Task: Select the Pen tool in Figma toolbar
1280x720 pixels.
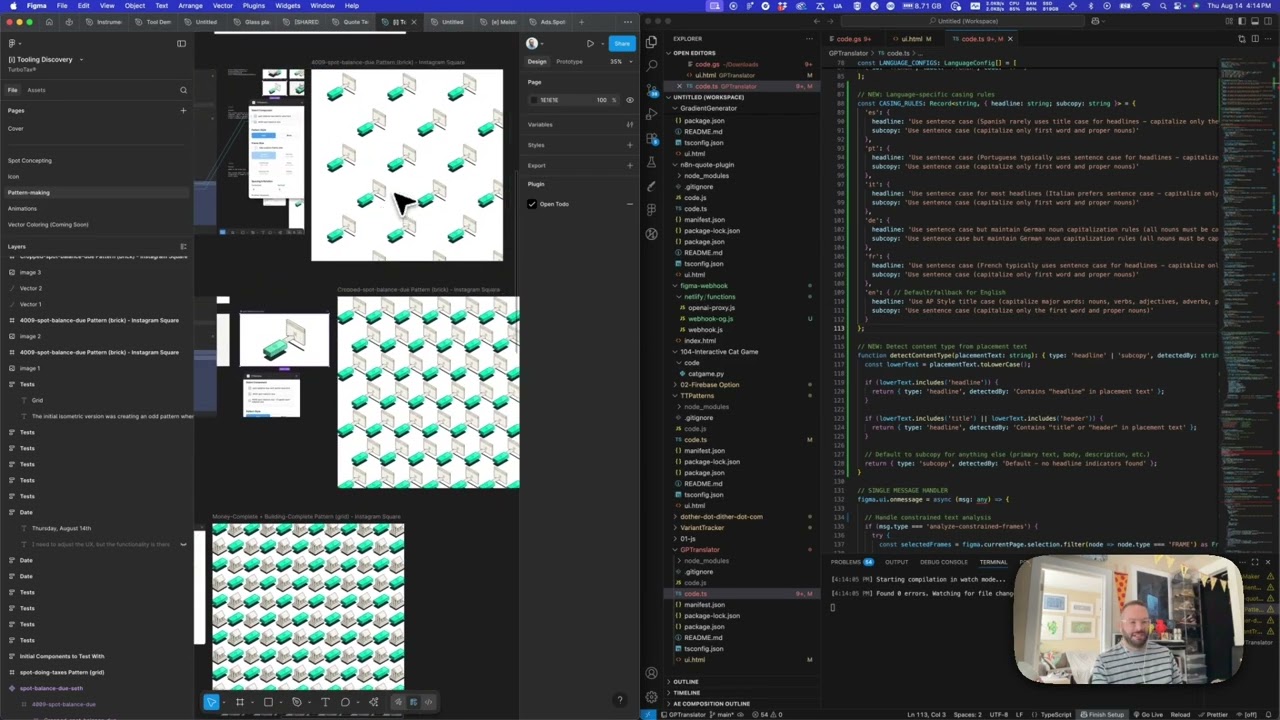Action: 296,702
